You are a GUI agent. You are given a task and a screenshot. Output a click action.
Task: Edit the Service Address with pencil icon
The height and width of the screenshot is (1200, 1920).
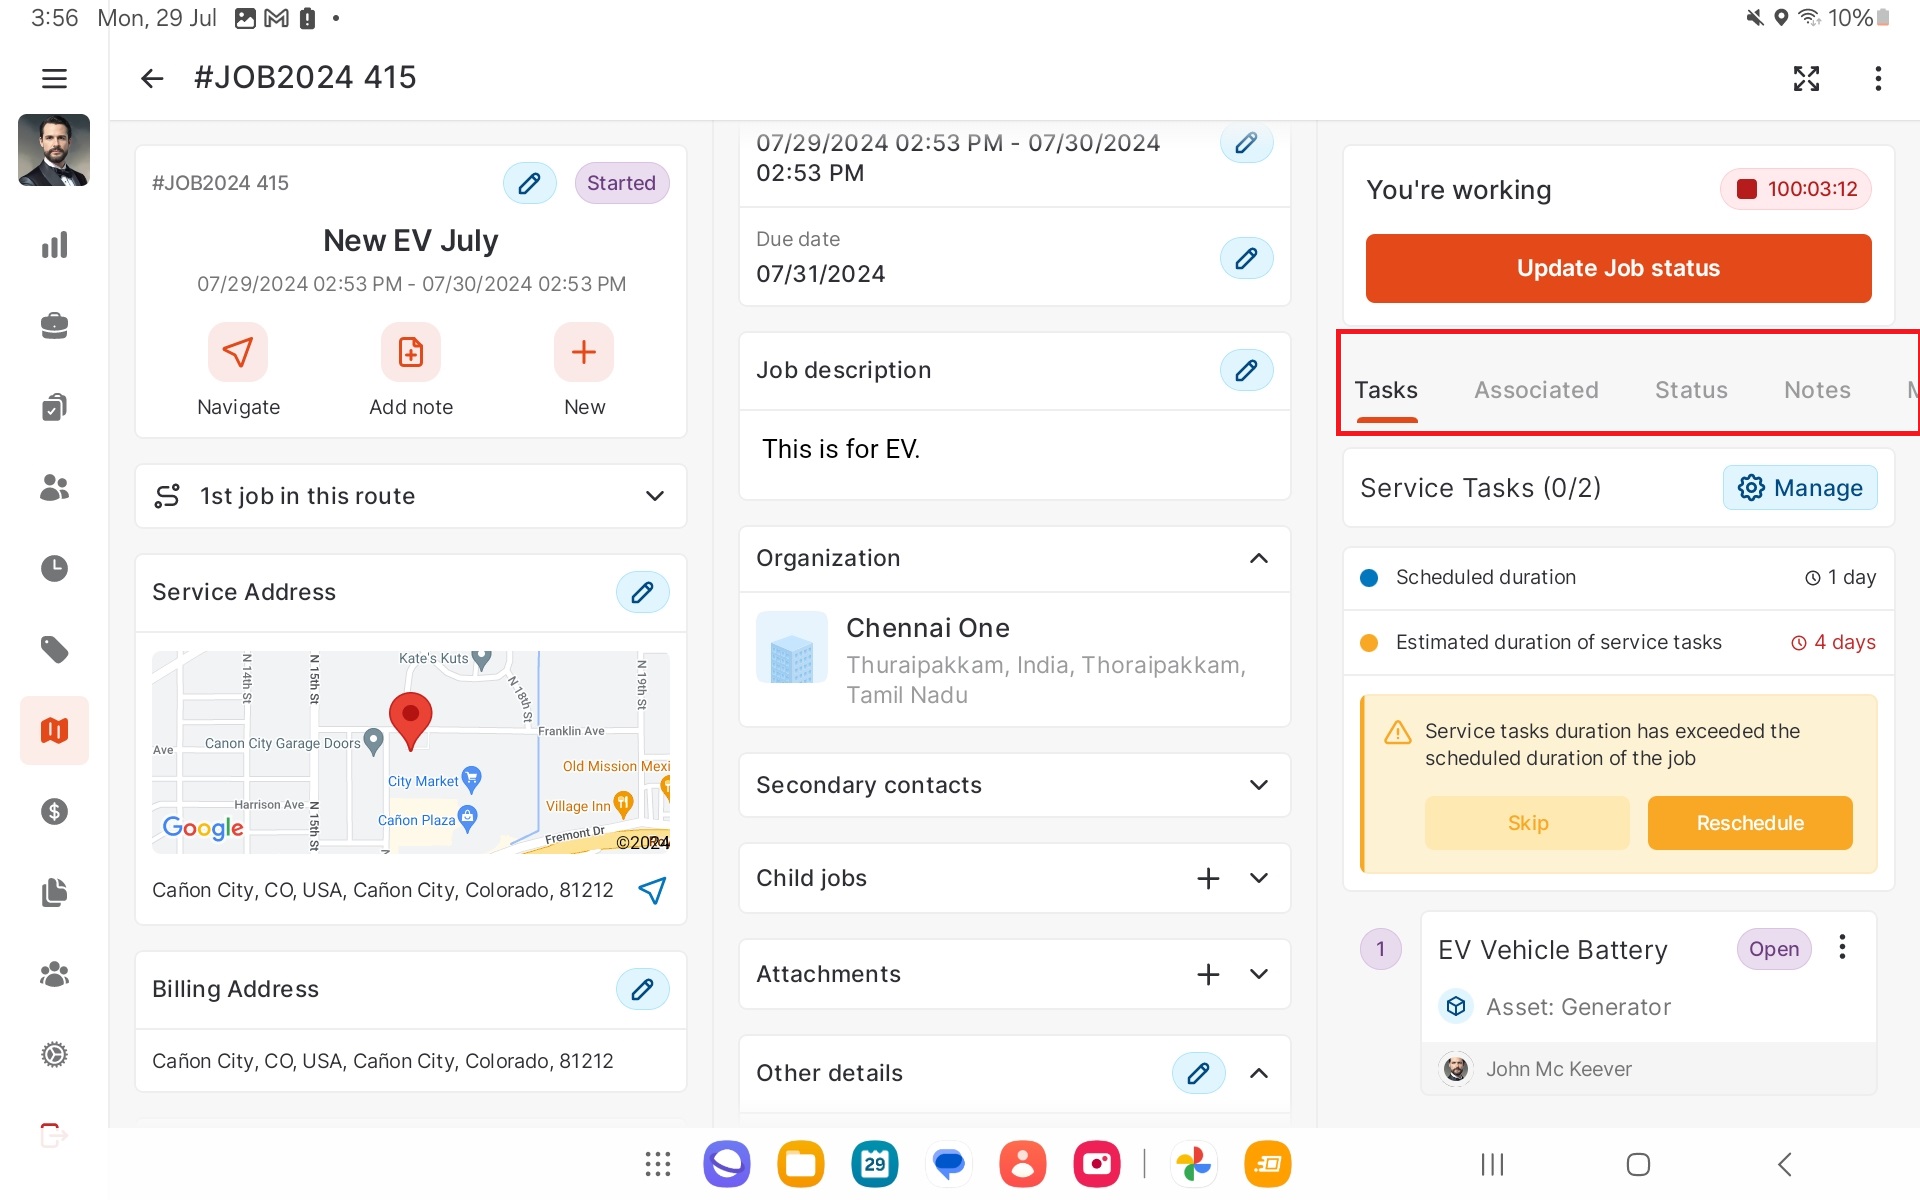[x=642, y=592]
